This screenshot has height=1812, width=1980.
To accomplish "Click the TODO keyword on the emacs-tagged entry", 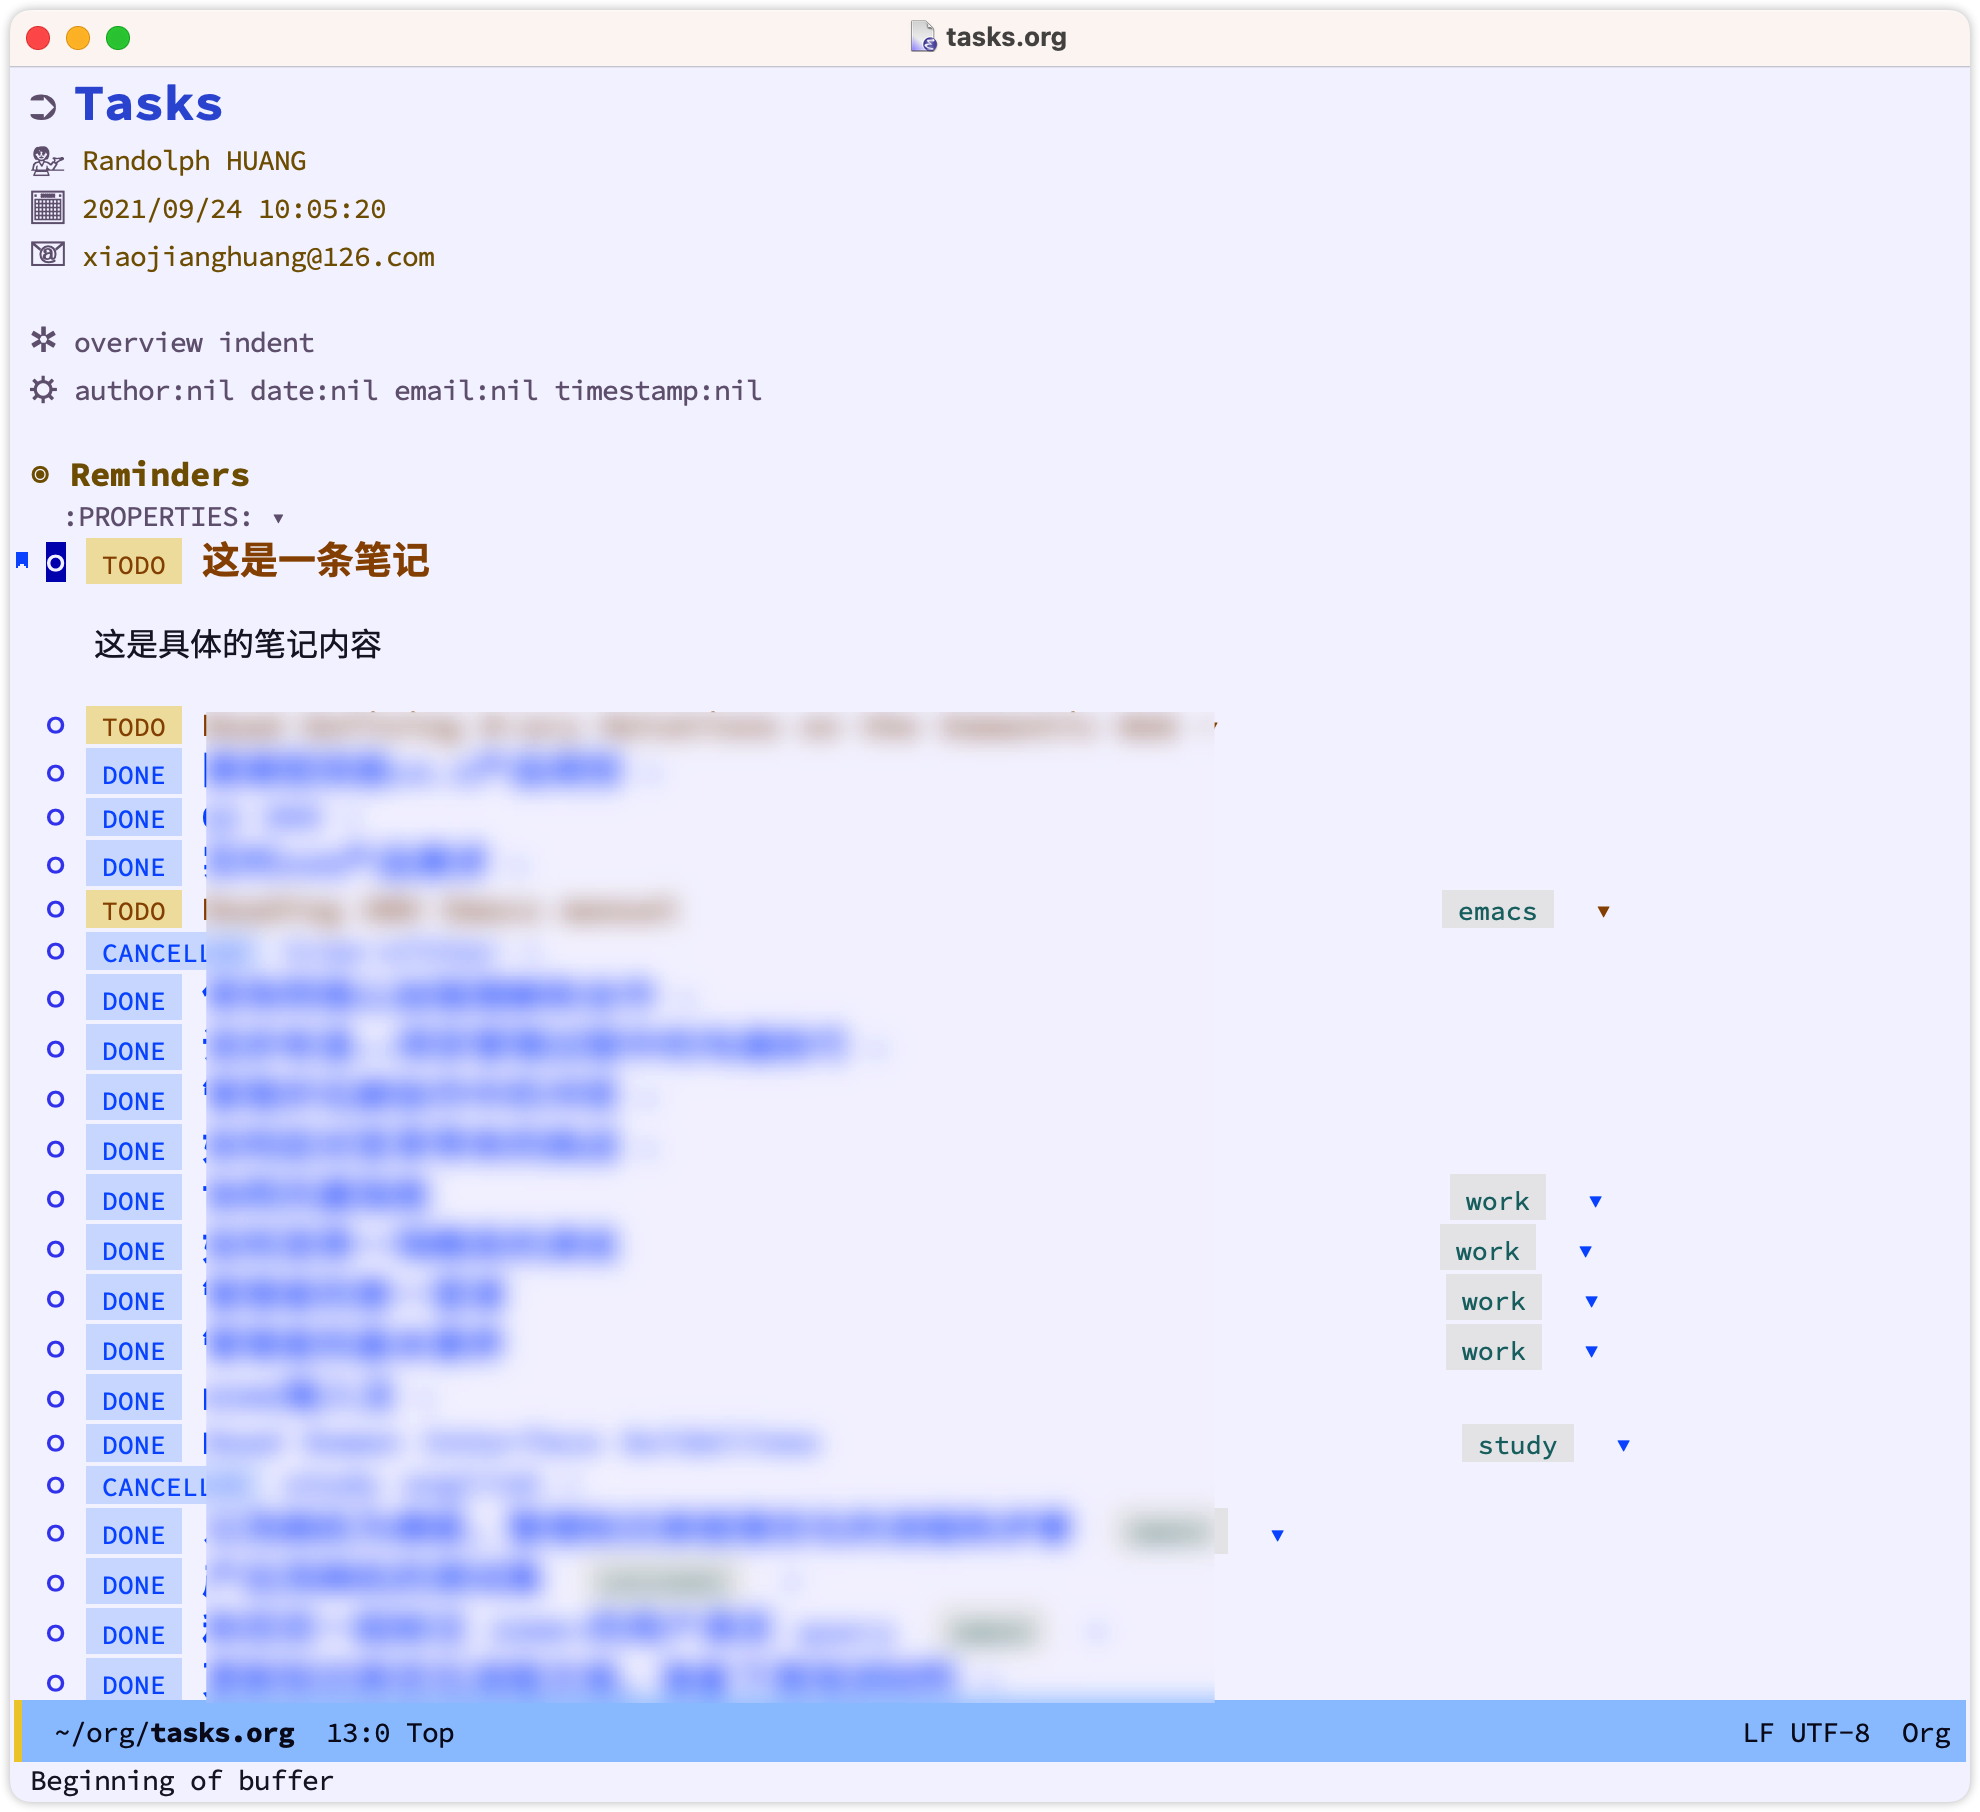I will pos(133,911).
